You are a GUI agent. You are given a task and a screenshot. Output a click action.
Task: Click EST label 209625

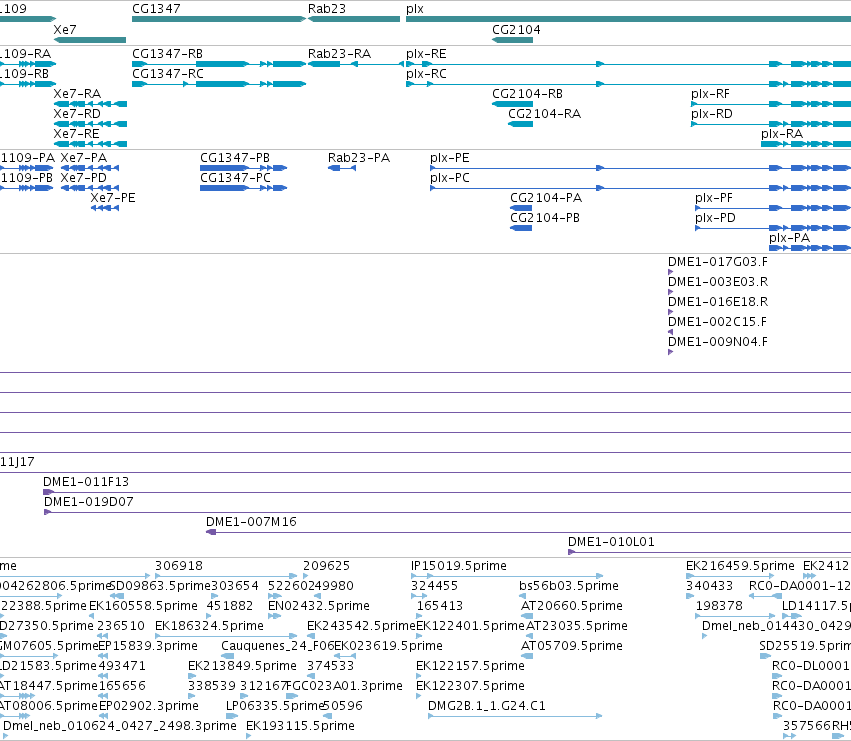pyautogui.click(x=326, y=566)
